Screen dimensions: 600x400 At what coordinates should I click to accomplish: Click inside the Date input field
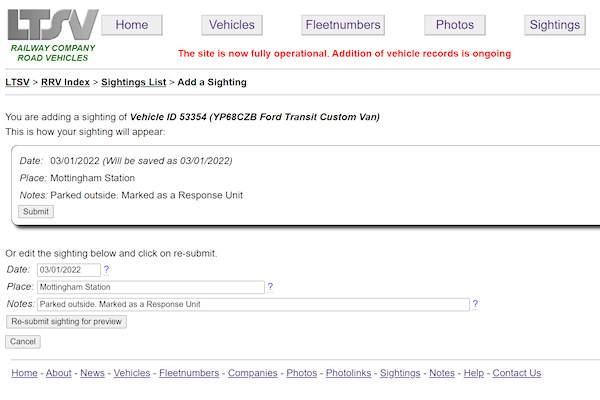(x=69, y=270)
